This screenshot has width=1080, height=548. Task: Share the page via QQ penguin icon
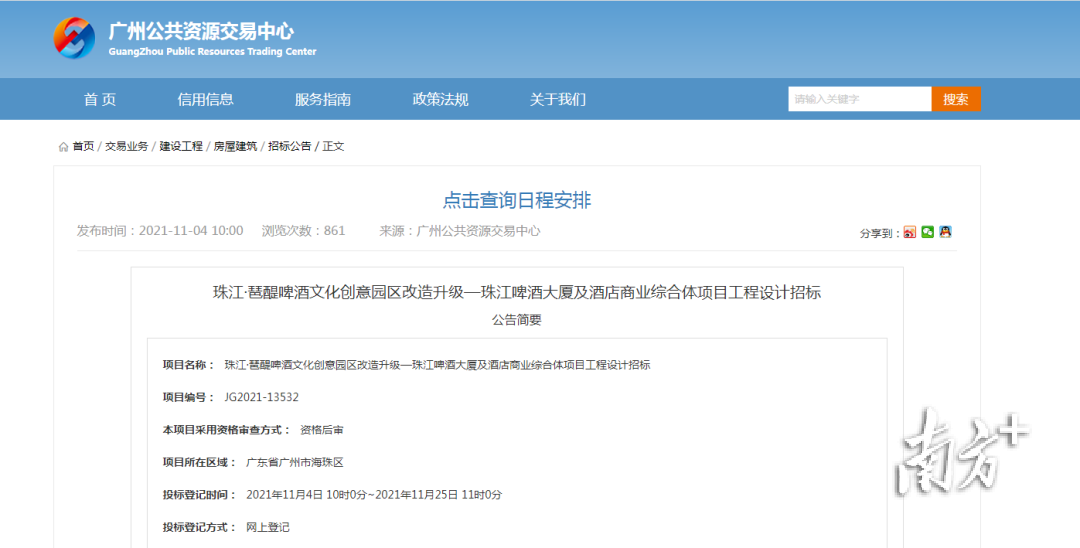click(945, 232)
